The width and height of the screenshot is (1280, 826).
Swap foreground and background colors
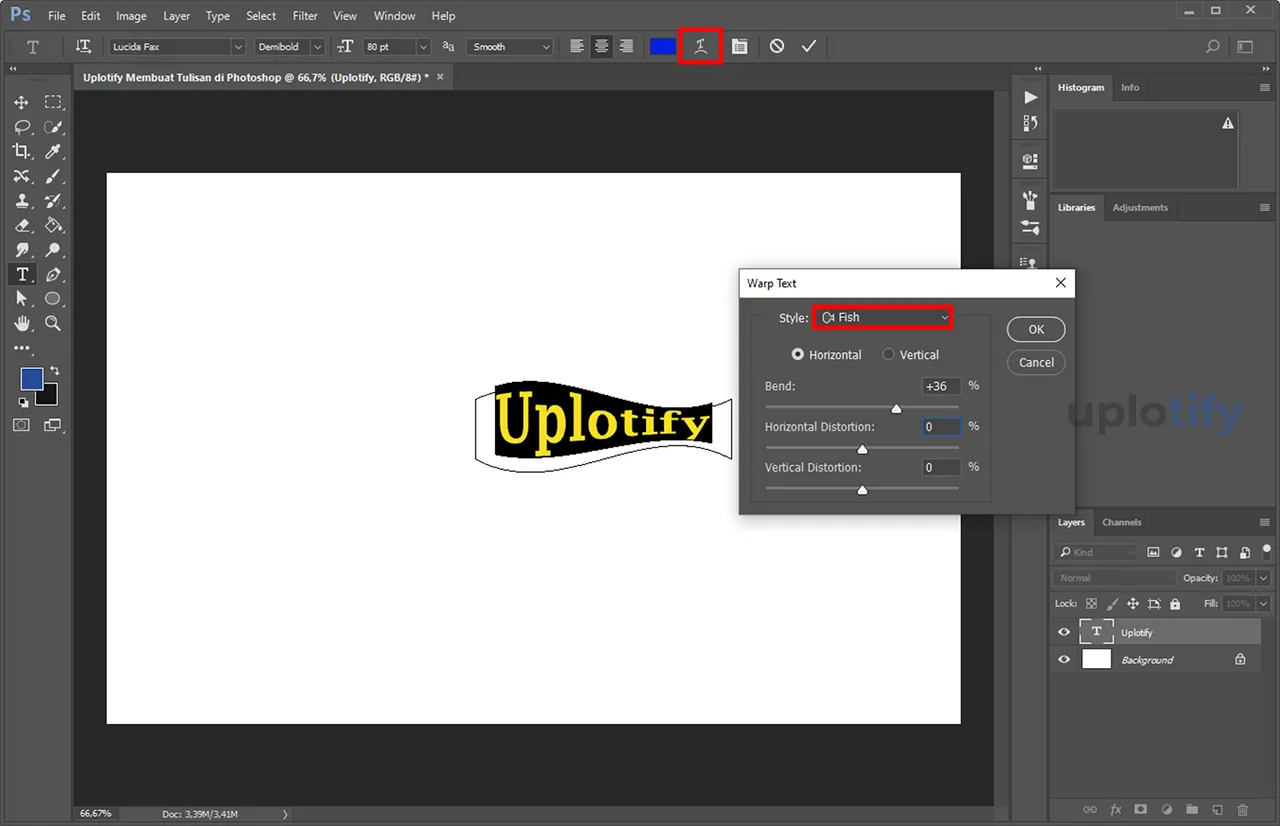[x=55, y=371]
